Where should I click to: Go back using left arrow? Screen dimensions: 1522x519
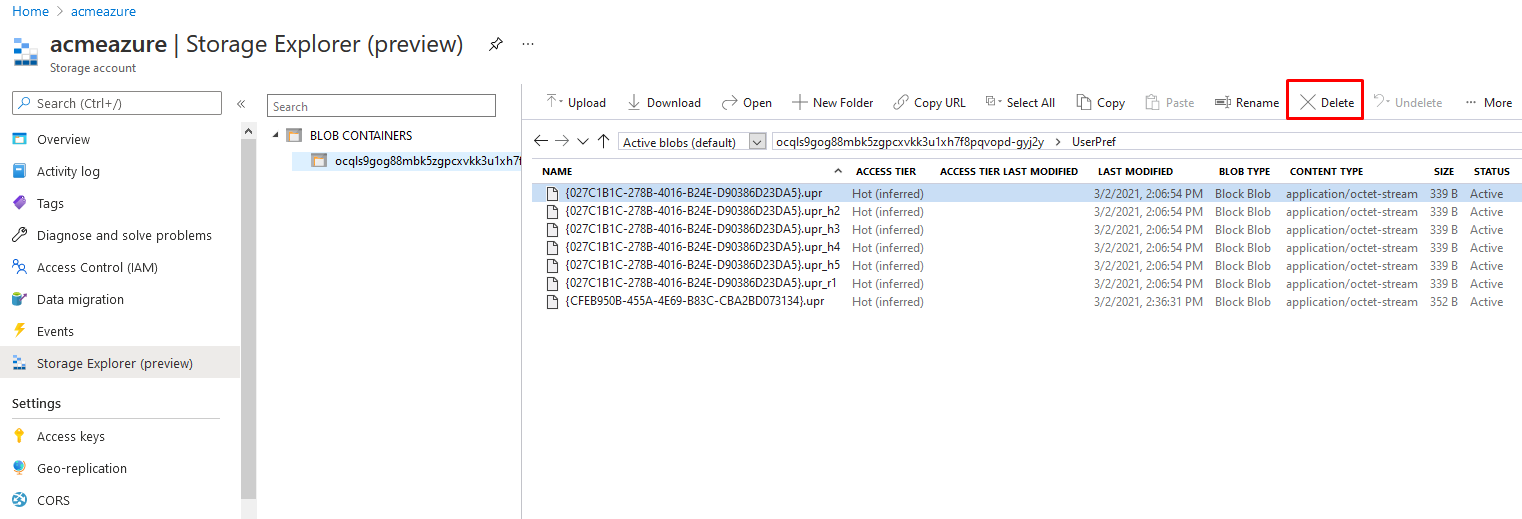[541, 142]
